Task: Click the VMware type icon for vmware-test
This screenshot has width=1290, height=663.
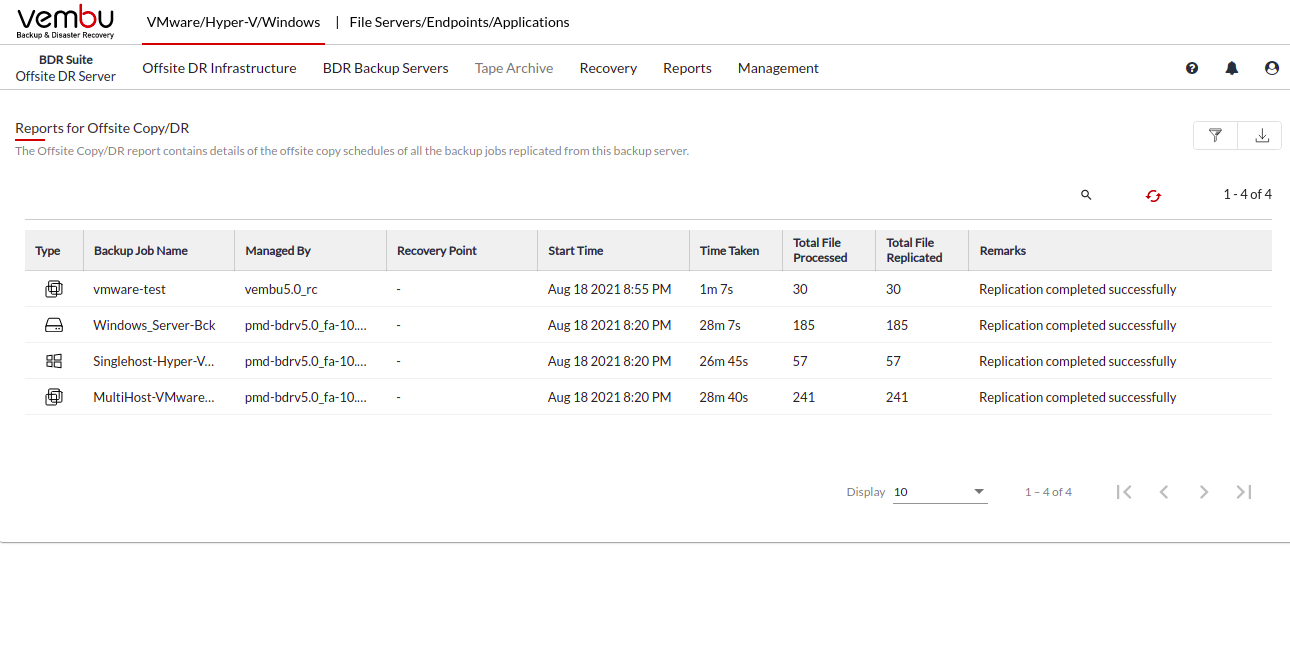Action: (54, 289)
